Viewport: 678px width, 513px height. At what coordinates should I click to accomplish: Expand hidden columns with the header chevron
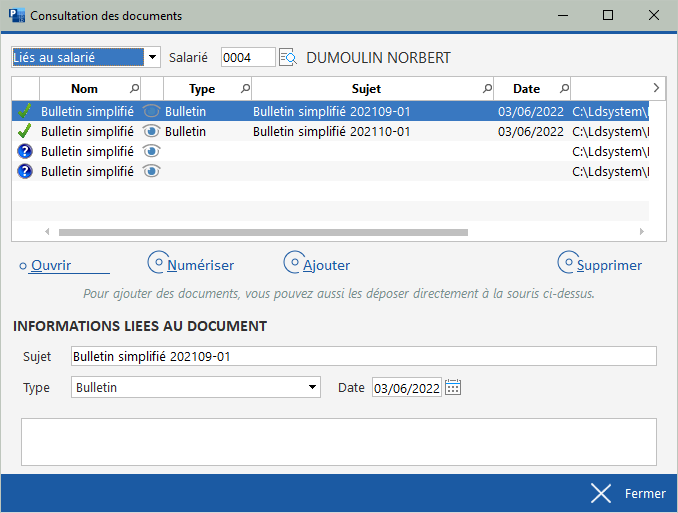coord(656,88)
